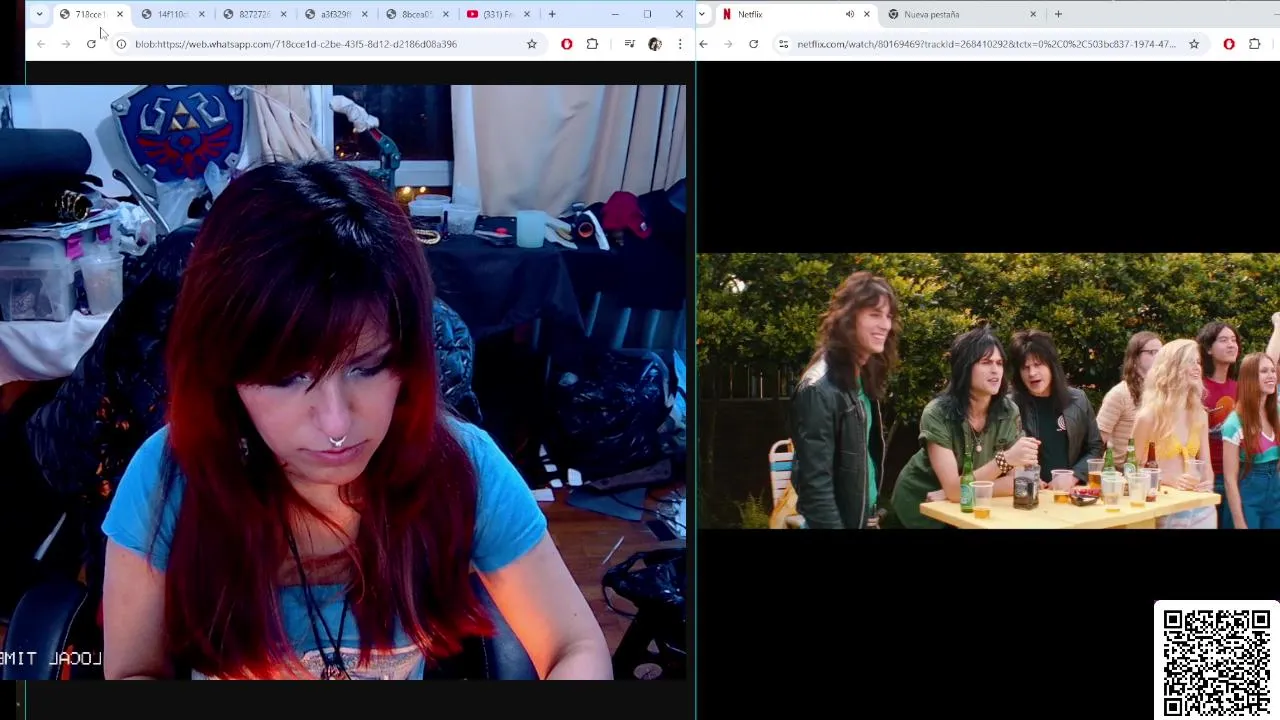
Task: View site information for whatsapp blob URL
Action: 121,44
